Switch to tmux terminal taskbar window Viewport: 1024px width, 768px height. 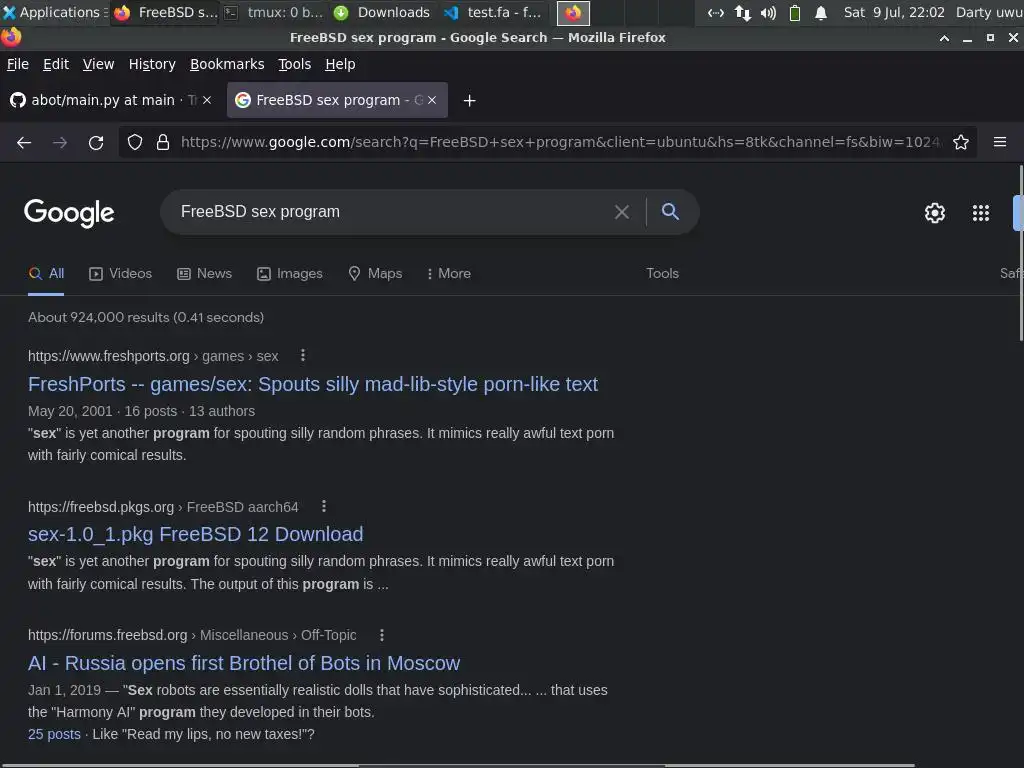tap(274, 12)
